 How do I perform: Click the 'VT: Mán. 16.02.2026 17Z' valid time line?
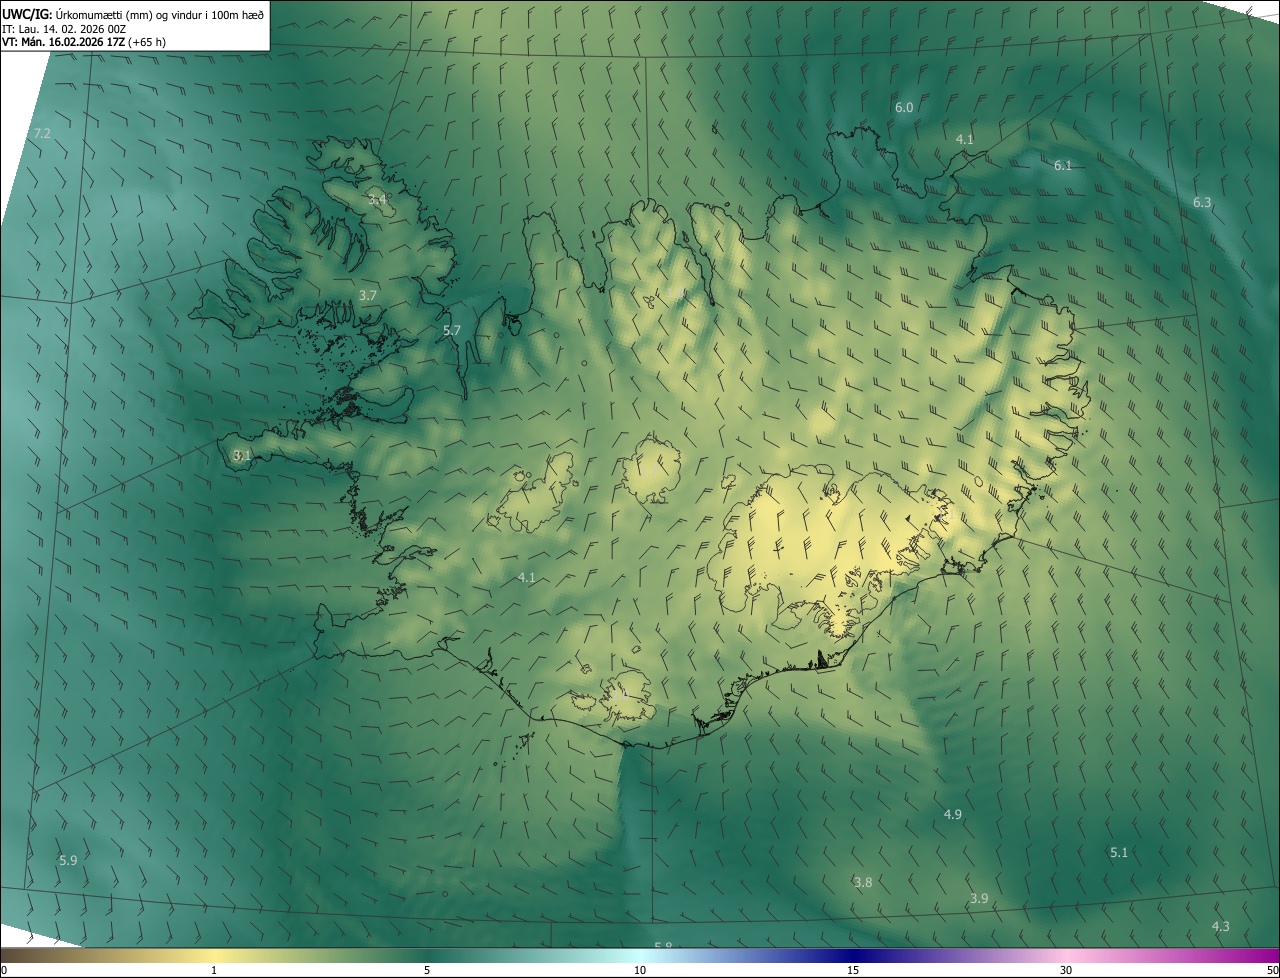click(x=84, y=42)
